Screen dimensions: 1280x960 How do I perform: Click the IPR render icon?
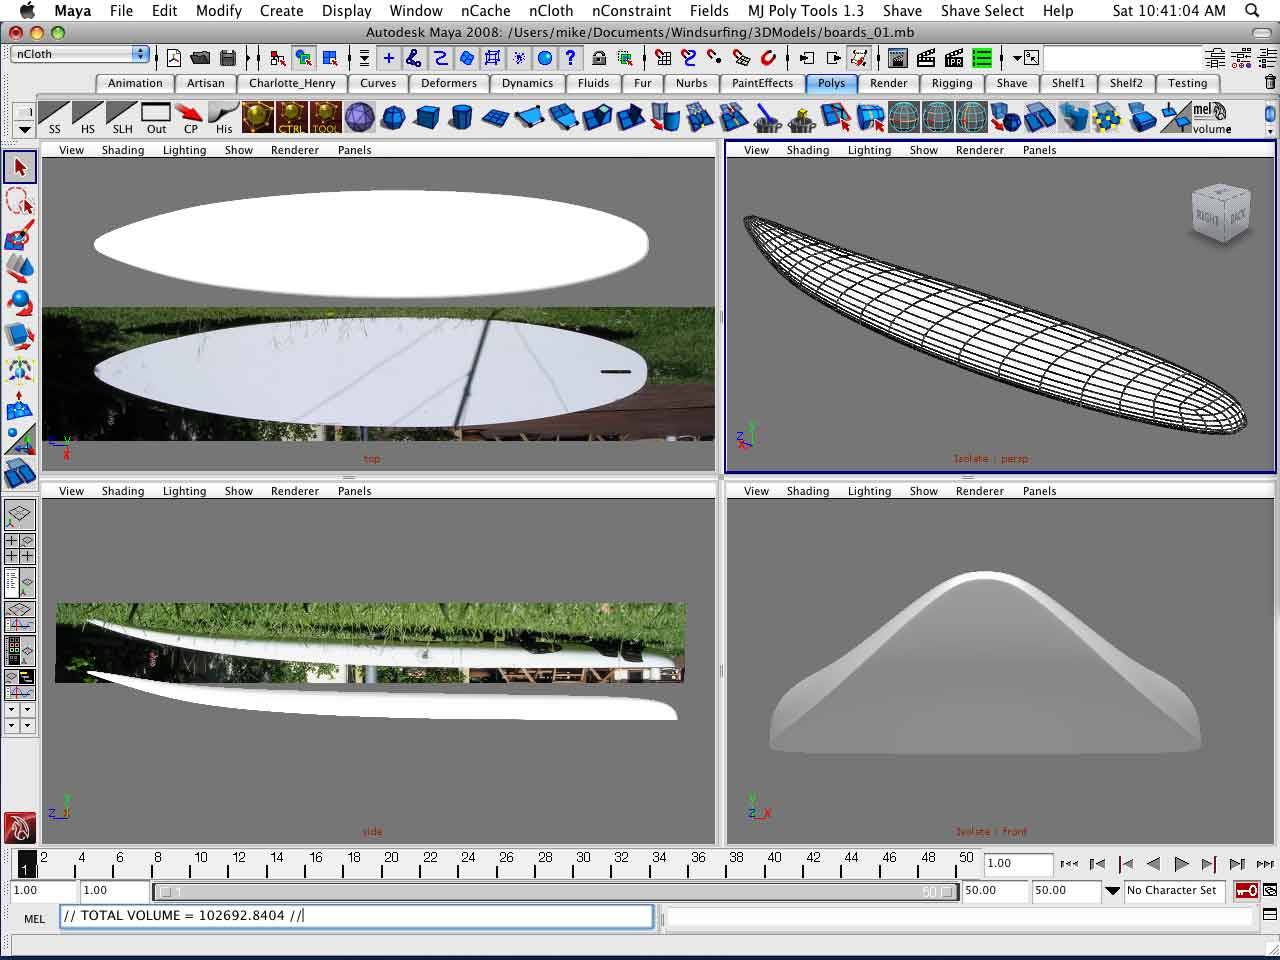click(x=954, y=58)
